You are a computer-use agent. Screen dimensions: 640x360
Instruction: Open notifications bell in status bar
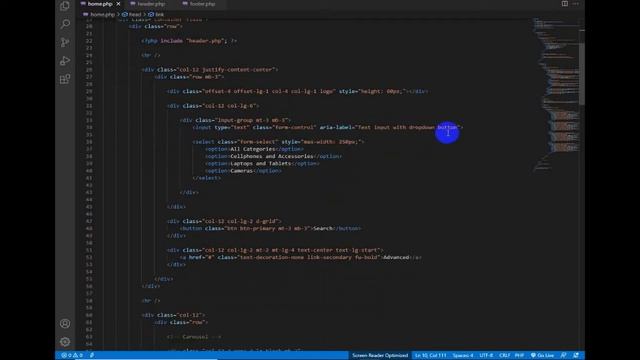pyautogui.click(x=576, y=356)
